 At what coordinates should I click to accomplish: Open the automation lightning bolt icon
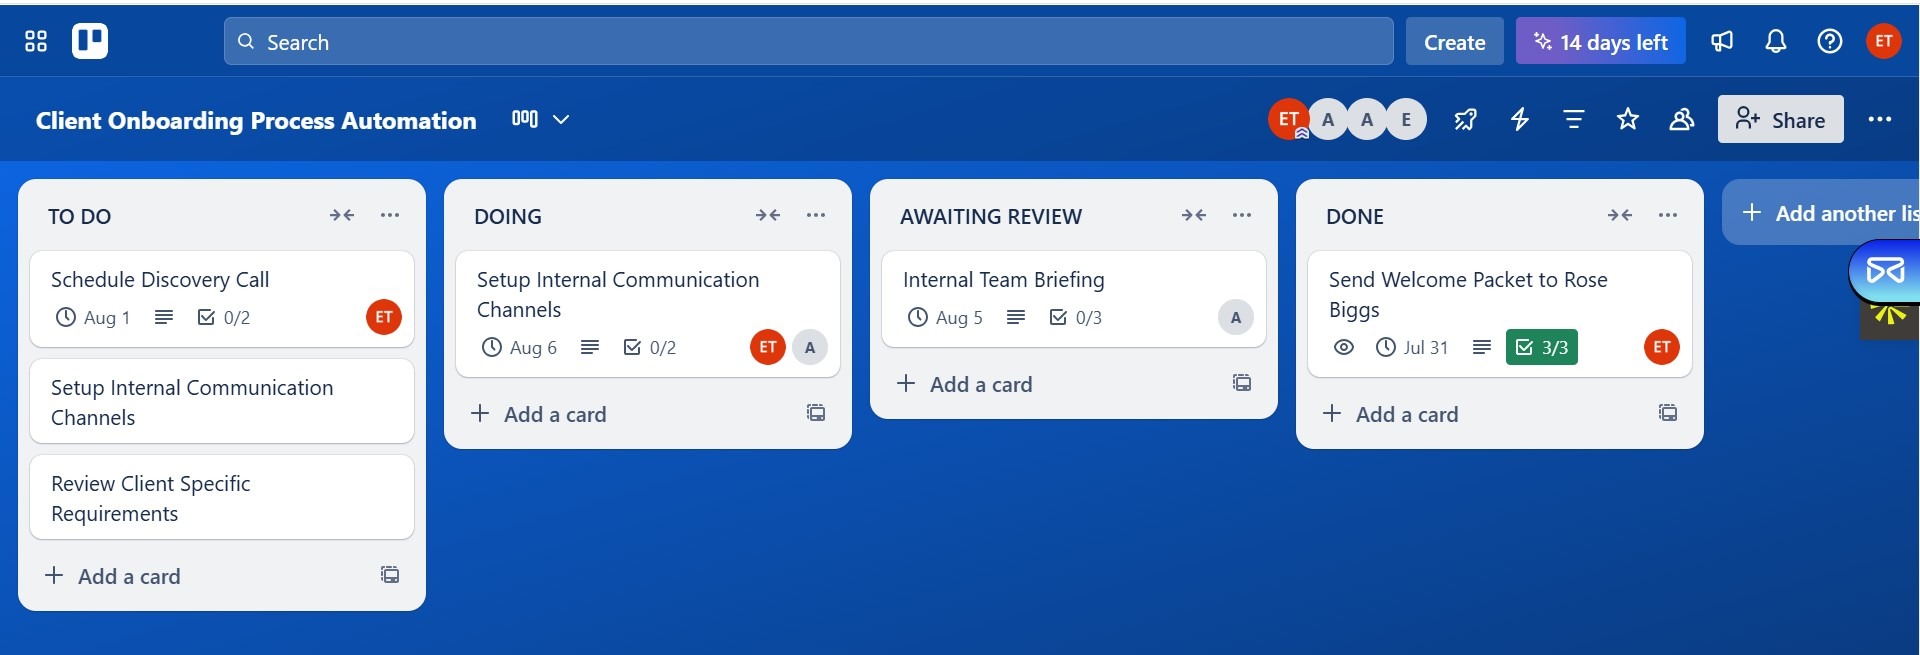(1519, 120)
